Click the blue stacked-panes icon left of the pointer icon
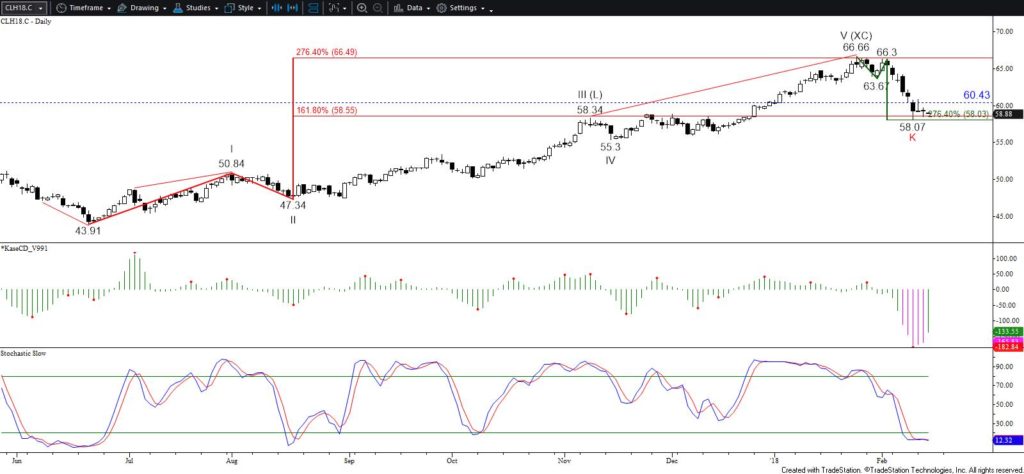The height and width of the screenshot is (474, 1024). pyautogui.click(x=312, y=8)
